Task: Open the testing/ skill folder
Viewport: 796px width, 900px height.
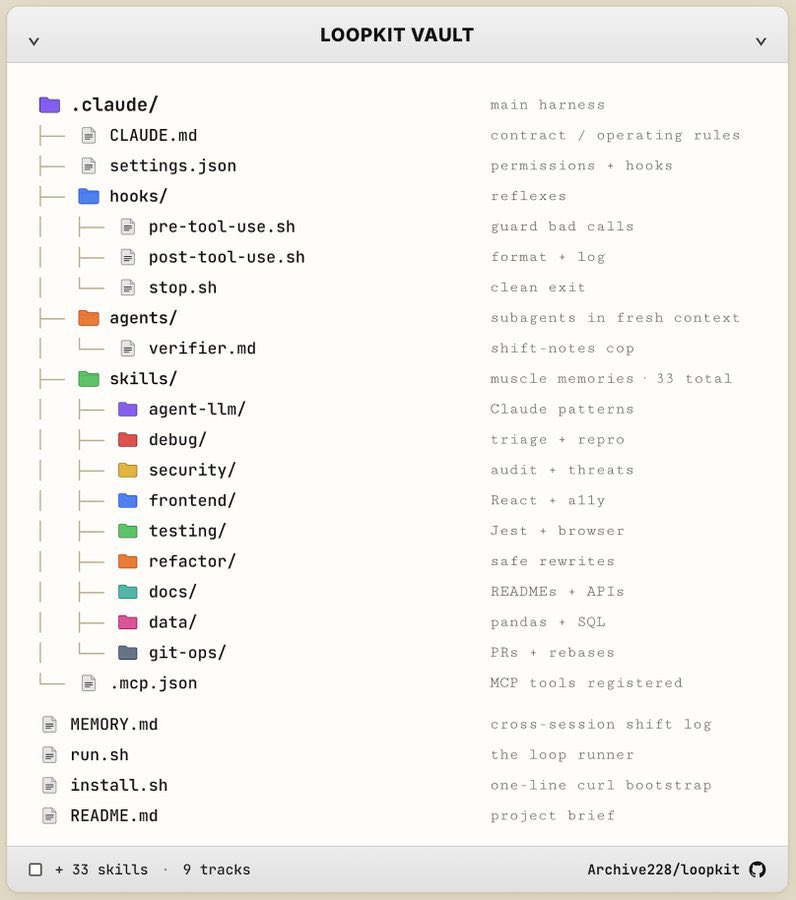Action: (x=187, y=531)
